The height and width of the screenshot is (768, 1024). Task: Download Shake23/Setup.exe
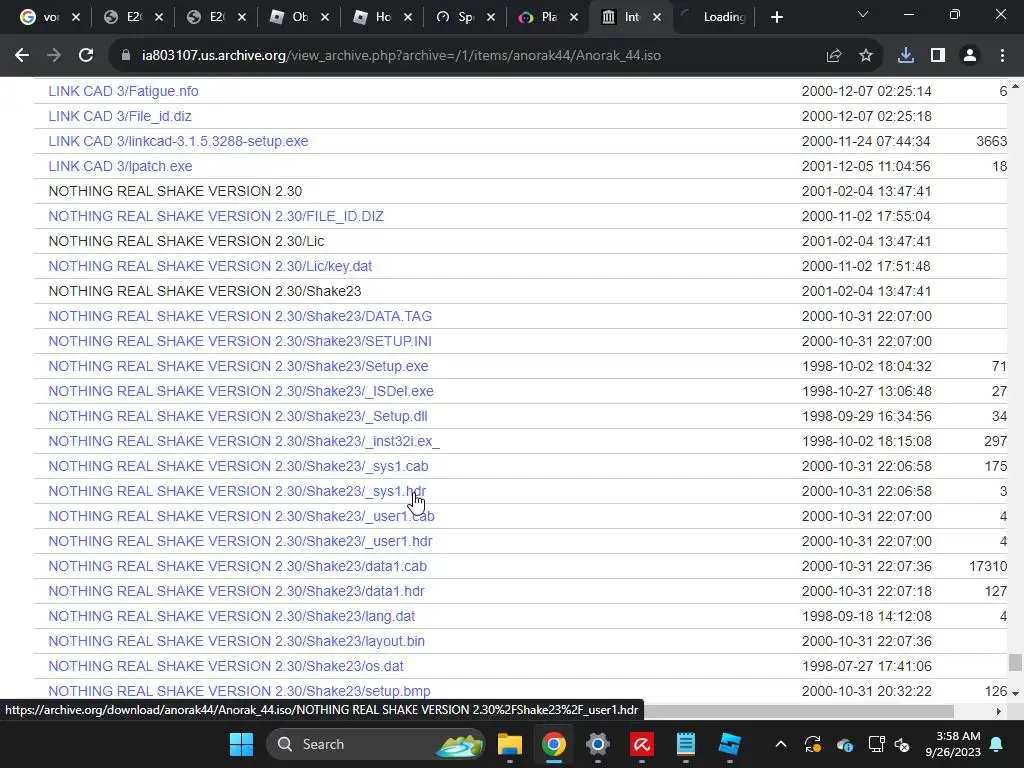pos(238,366)
